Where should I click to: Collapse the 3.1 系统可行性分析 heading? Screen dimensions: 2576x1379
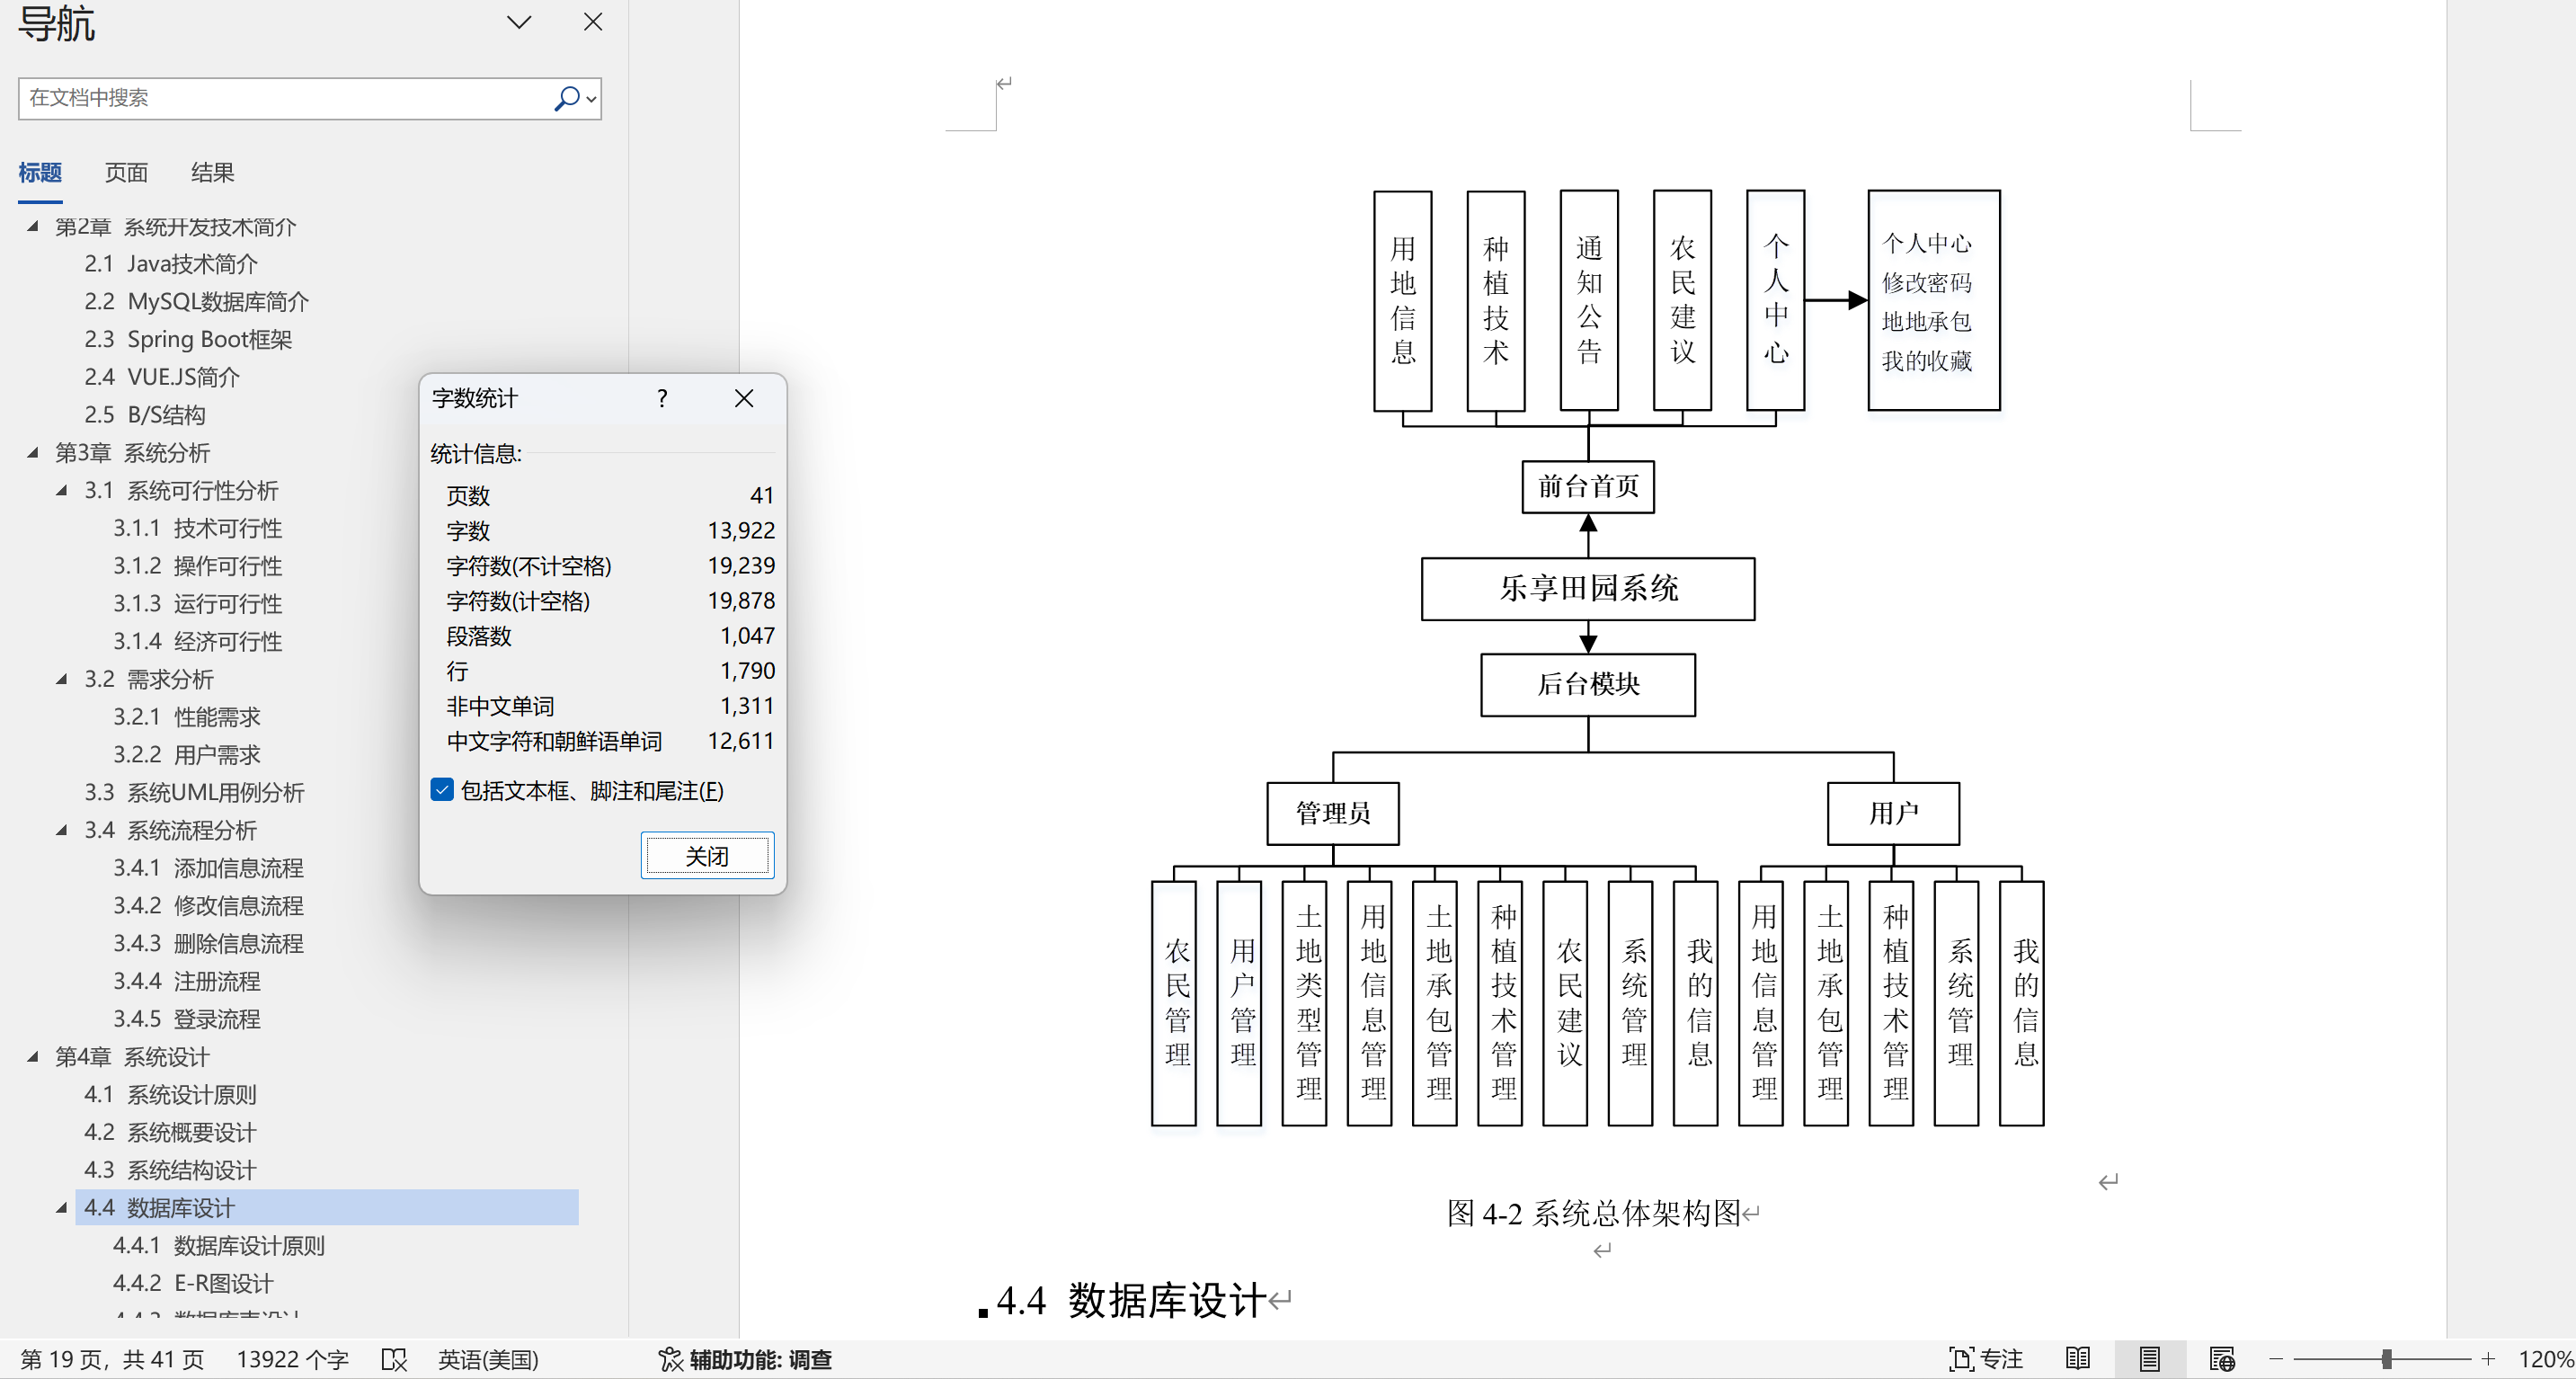point(62,490)
